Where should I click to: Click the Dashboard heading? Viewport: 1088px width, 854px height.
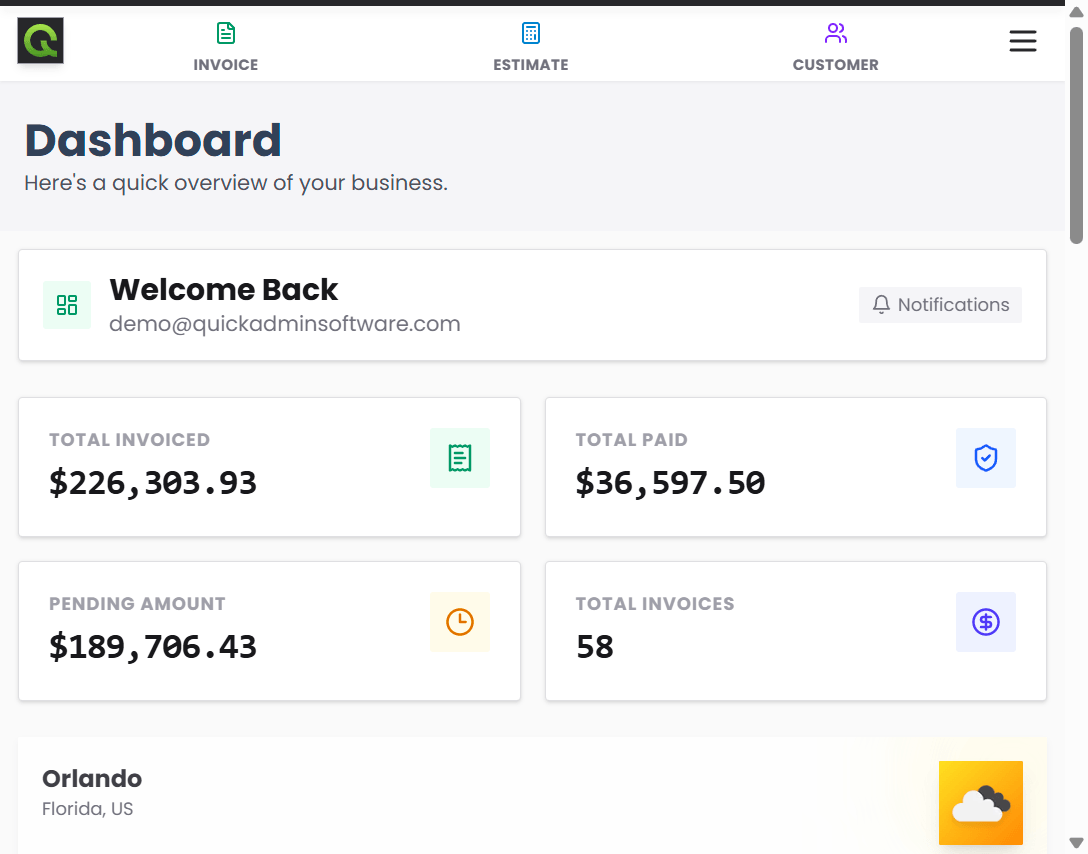point(153,141)
